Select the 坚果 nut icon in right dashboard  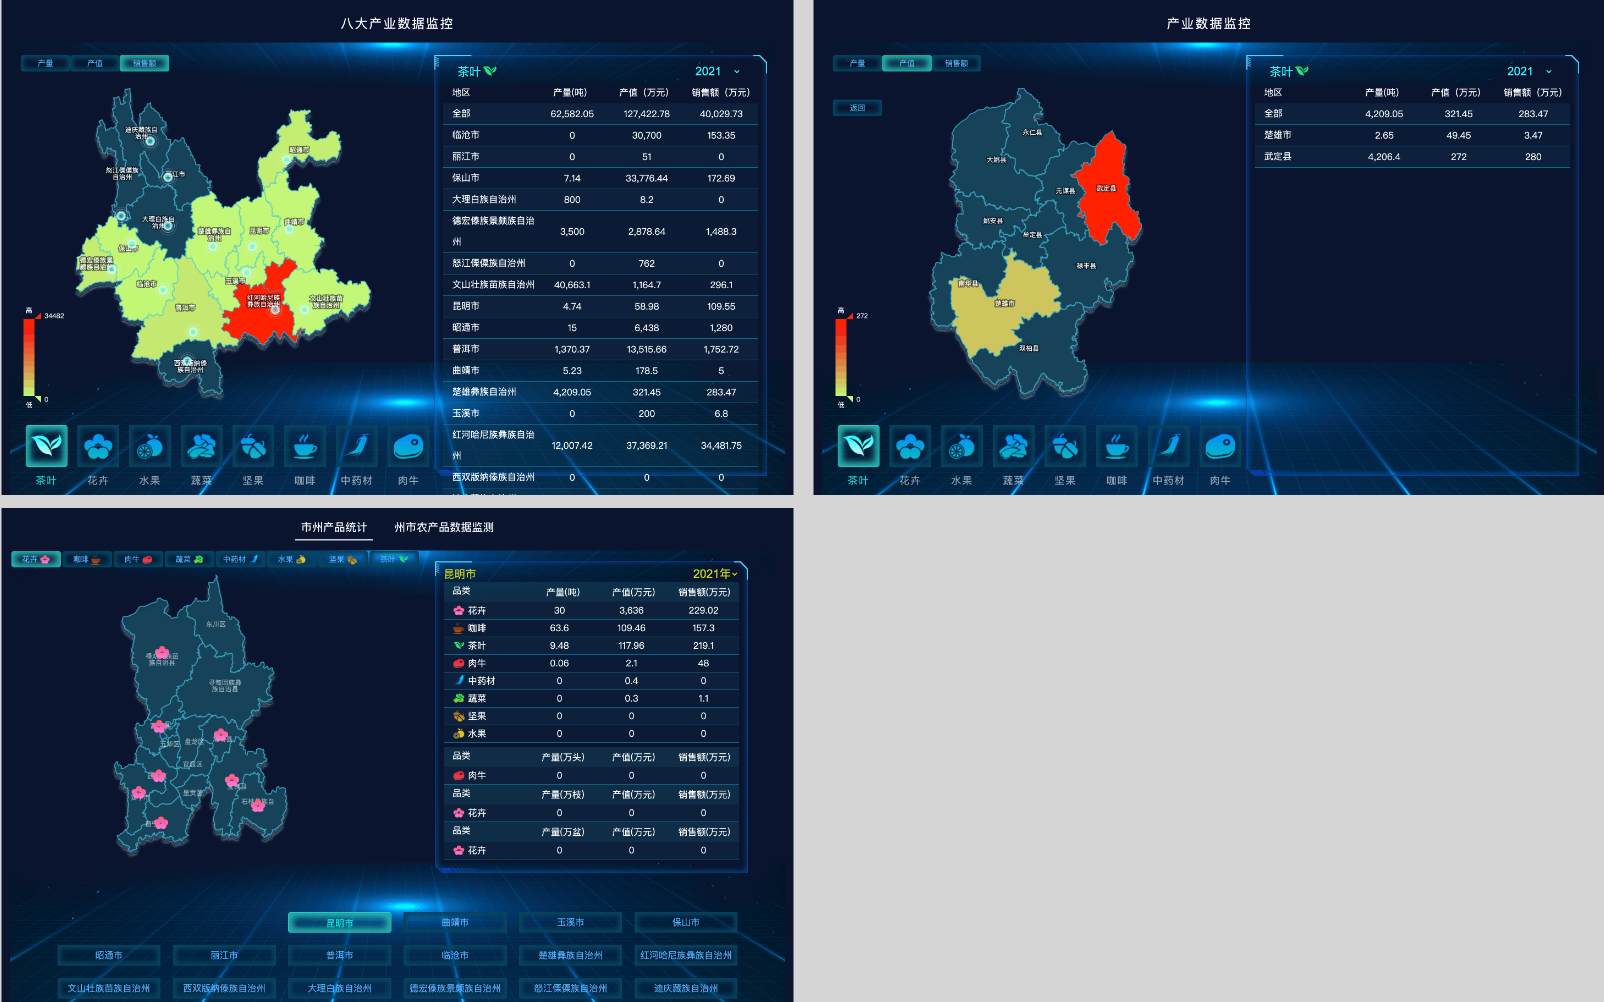click(1065, 446)
